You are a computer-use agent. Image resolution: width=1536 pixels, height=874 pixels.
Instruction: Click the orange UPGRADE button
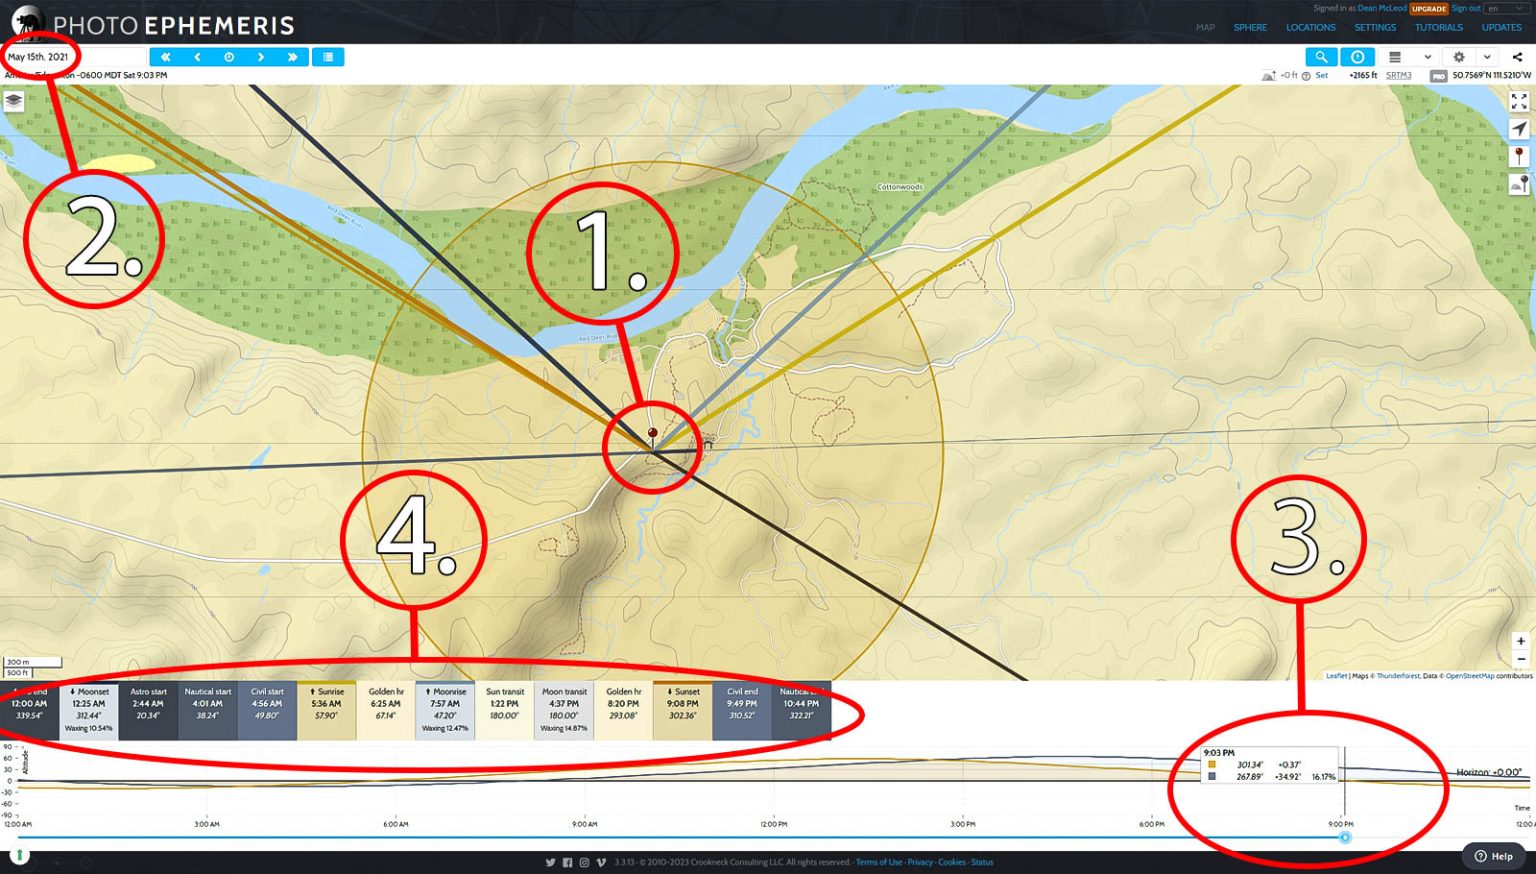(1428, 9)
